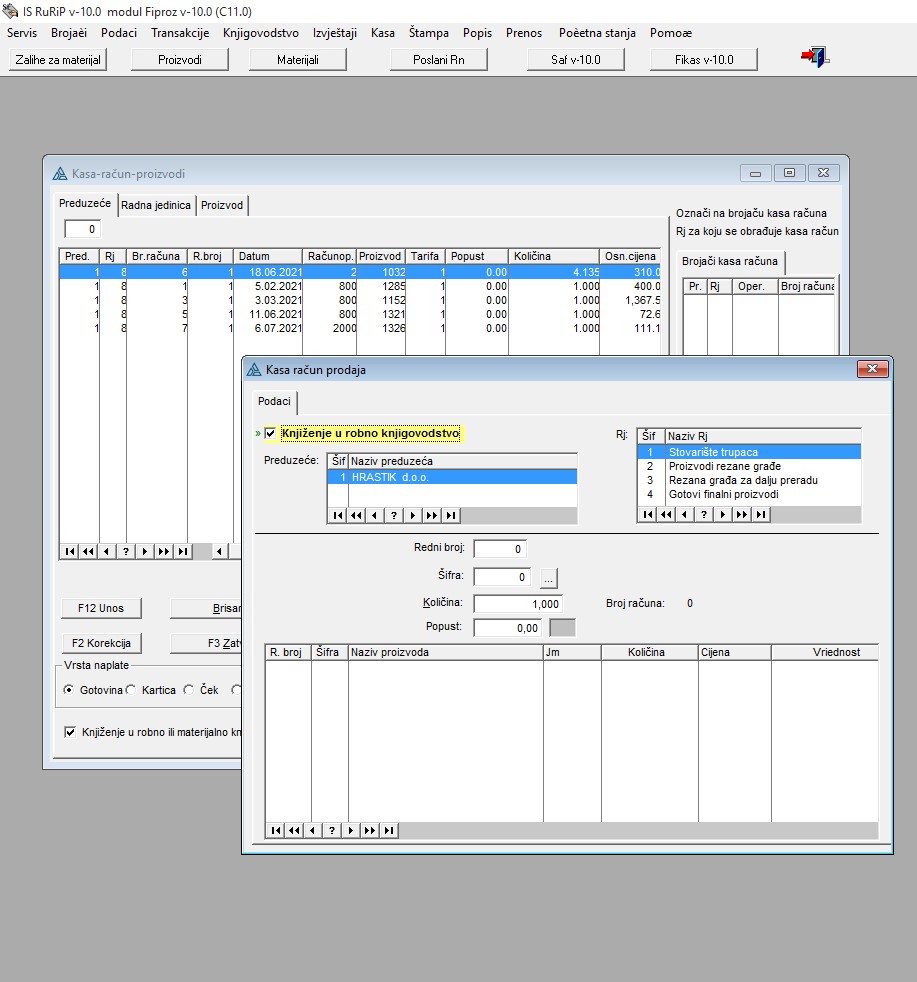Click the Zalihe za materijal toolbar button
Screen dimensions: 917x982
pyautogui.click(x=58, y=60)
